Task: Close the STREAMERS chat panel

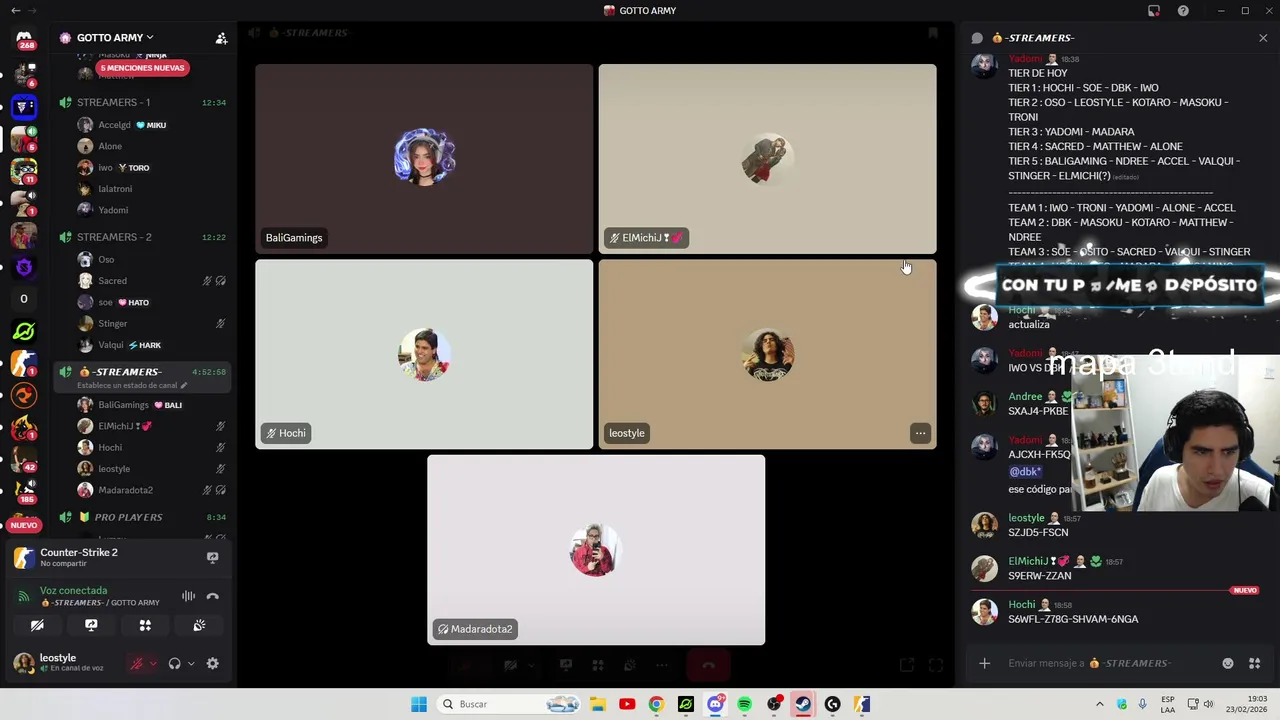Action: [x=1263, y=38]
